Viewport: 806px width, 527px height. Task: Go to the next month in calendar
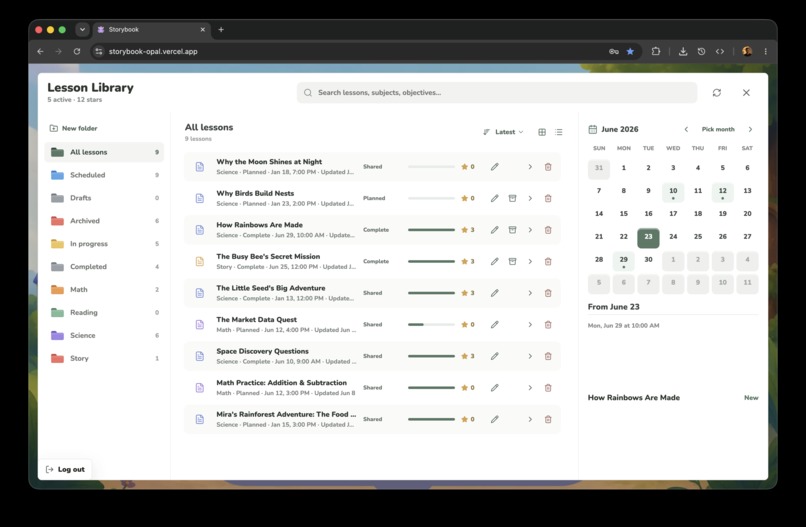pos(750,129)
